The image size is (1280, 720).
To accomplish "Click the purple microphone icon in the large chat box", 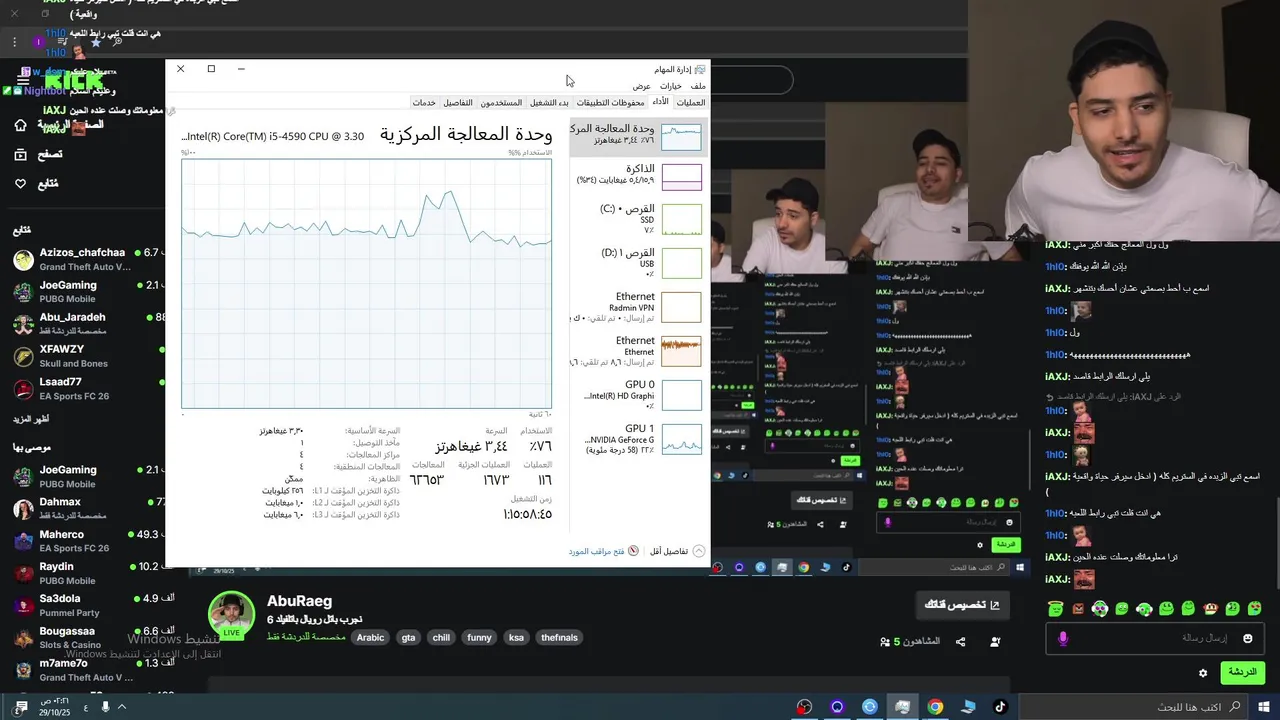I will point(1063,638).
